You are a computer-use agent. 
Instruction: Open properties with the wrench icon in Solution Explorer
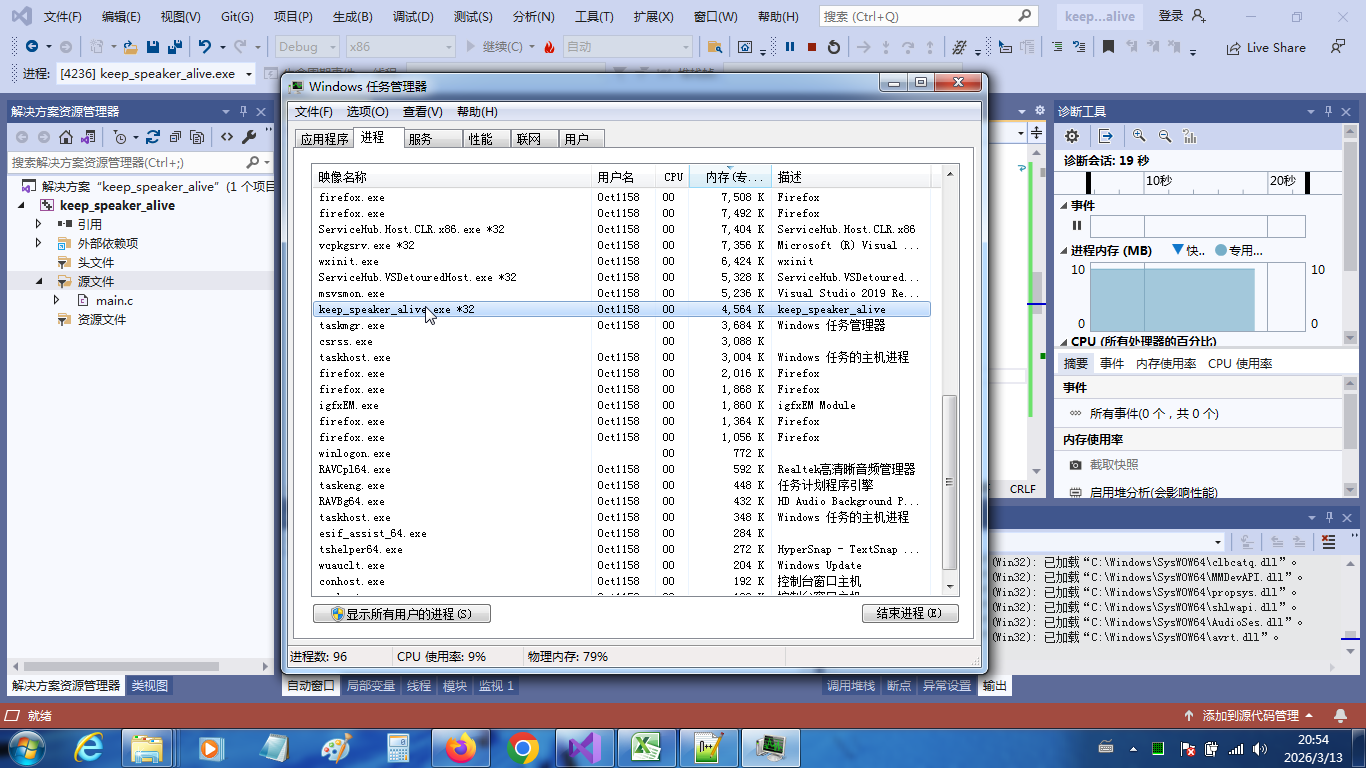coord(249,137)
